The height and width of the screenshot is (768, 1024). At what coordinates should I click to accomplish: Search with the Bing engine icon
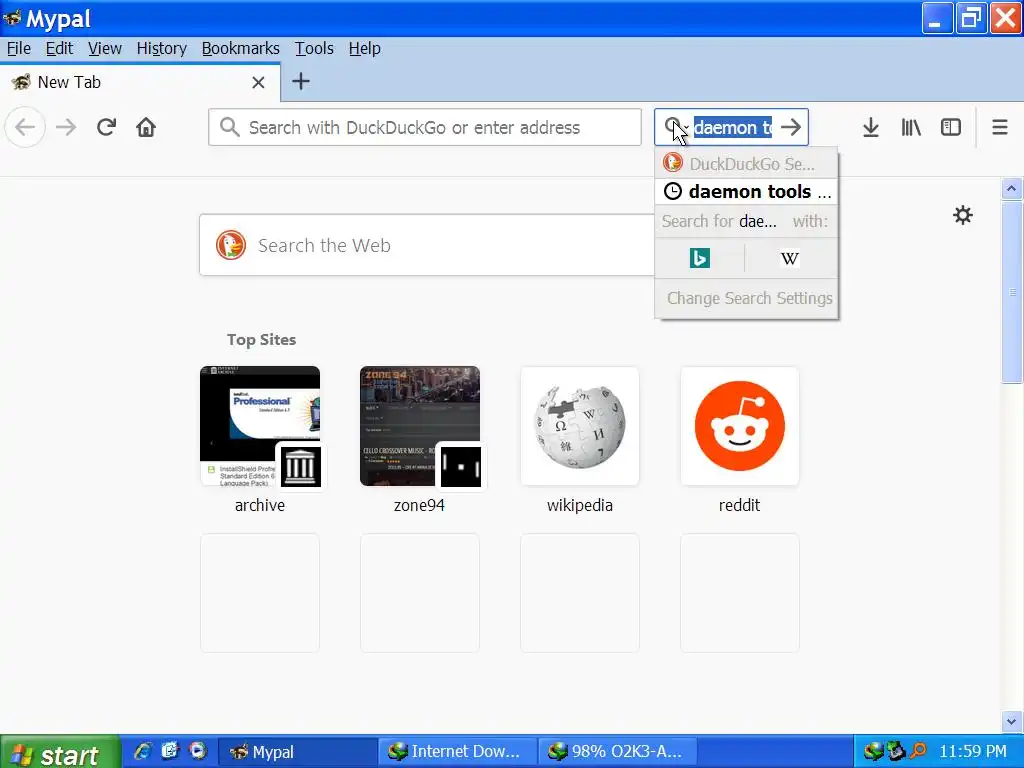click(699, 259)
